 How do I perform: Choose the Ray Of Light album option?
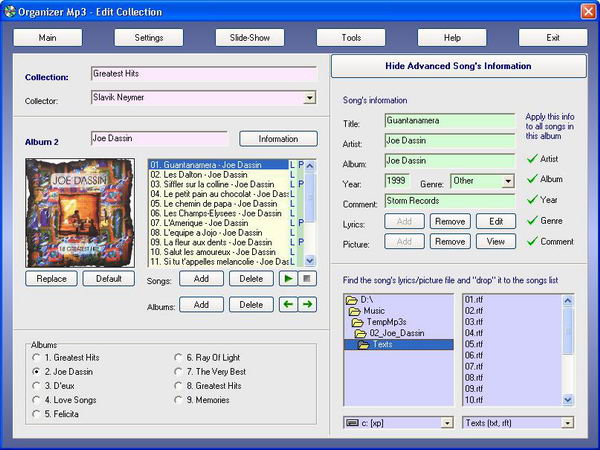coord(177,357)
